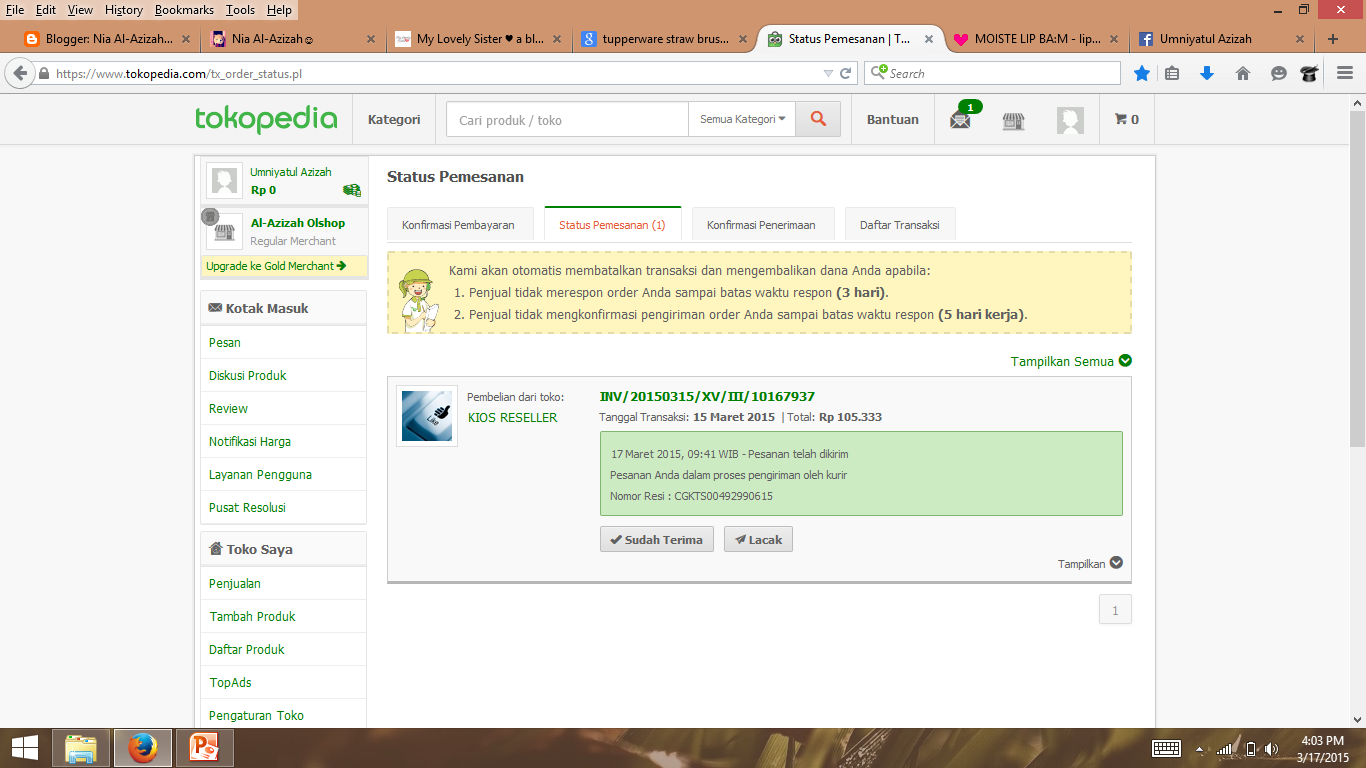Expand Tampilkan Semua chevron
Image resolution: width=1366 pixels, height=768 pixels.
pyautogui.click(x=1125, y=361)
